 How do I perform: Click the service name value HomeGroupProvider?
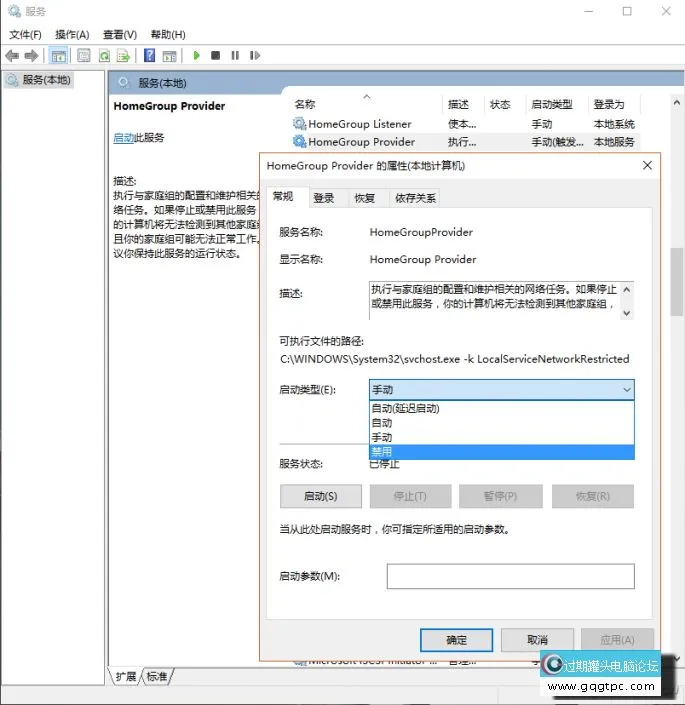pos(421,232)
